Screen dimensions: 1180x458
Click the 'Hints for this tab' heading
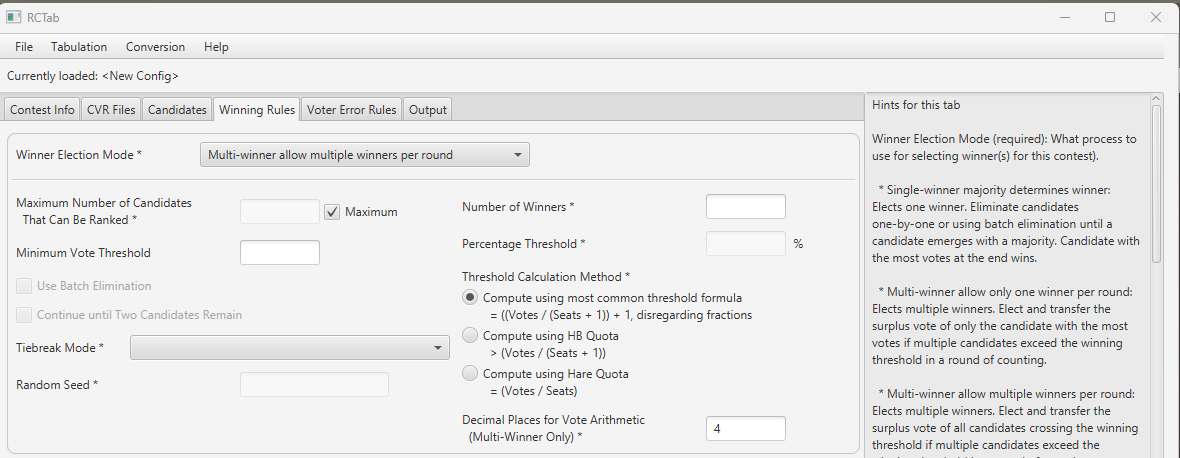916,105
